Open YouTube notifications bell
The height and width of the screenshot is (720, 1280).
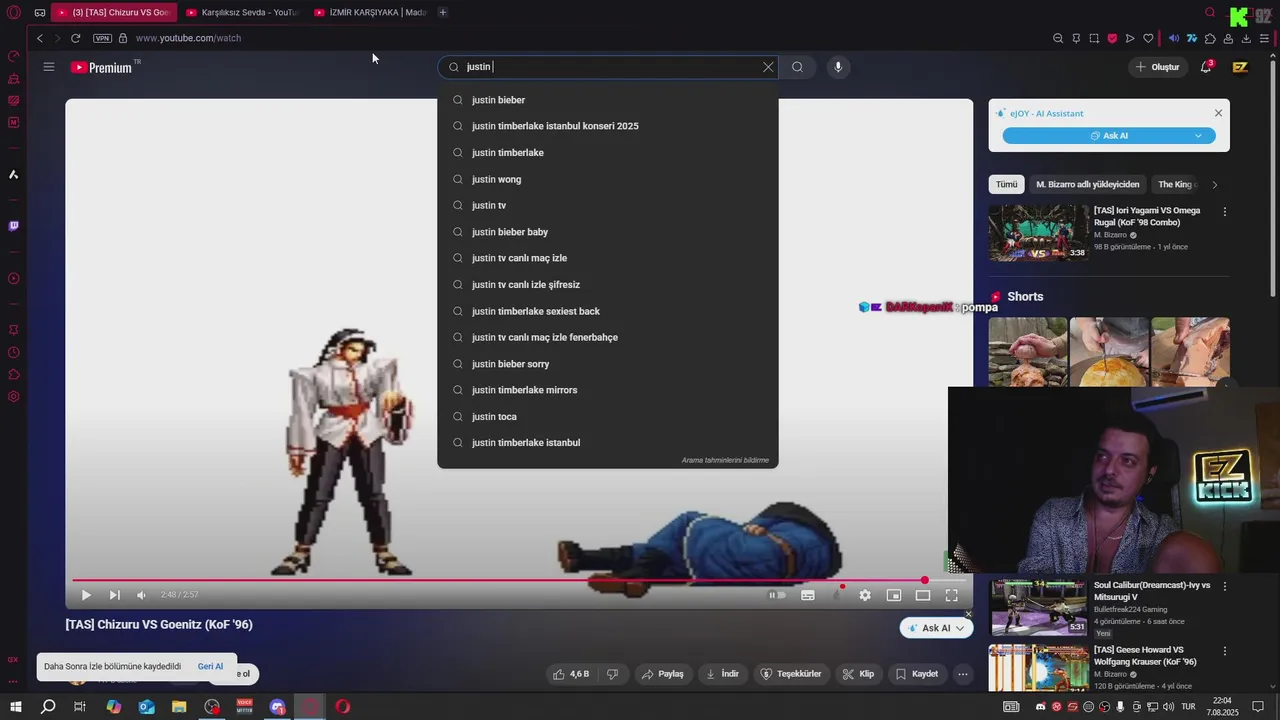1206,67
